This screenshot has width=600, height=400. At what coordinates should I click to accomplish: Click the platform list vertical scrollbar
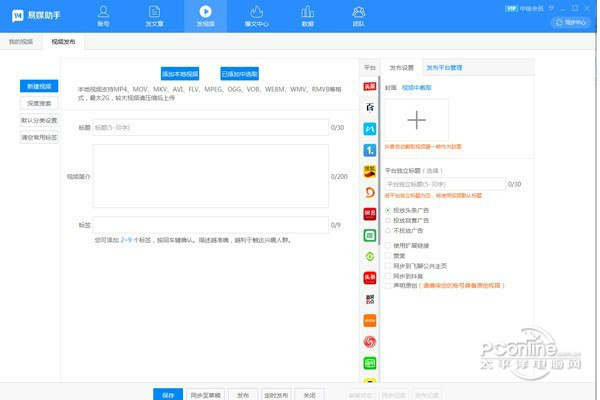(x=379, y=161)
